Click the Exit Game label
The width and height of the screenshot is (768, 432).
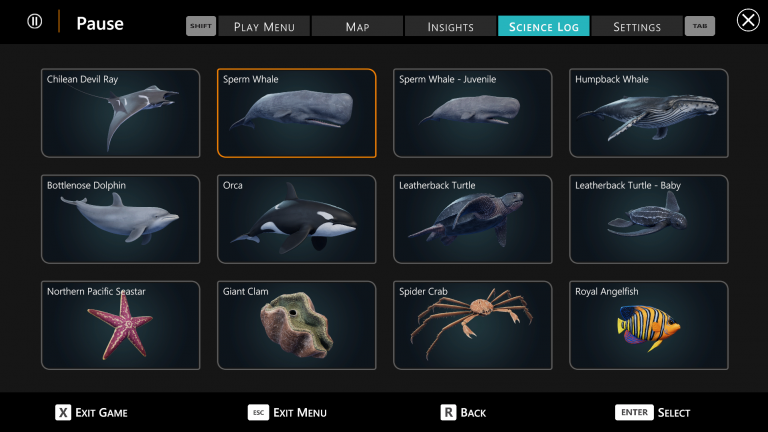(x=101, y=413)
